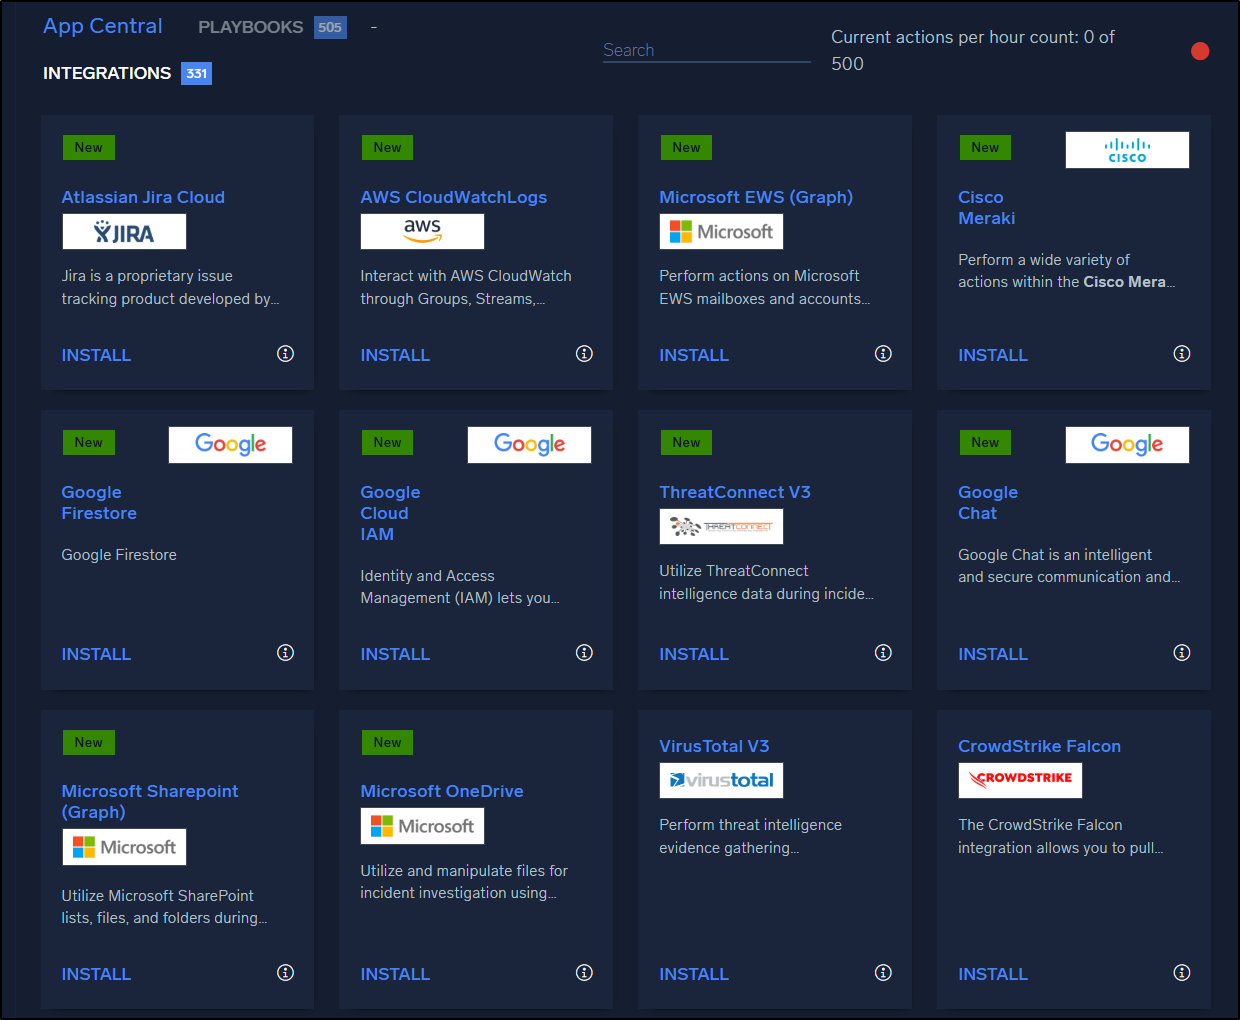Viewport: 1240px width, 1020px height.
Task: Select the Integrations tab
Action: [x=107, y=73]
